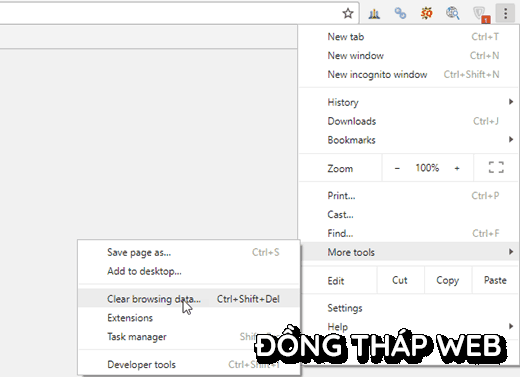Viewport: 520px width, 377px height.
Task: Click the Cut button in Edit row
Action: 400,280
